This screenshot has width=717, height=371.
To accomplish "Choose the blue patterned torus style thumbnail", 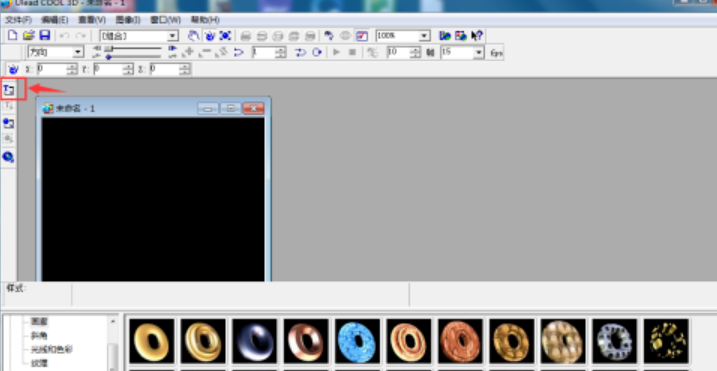I will click(357, 341).
